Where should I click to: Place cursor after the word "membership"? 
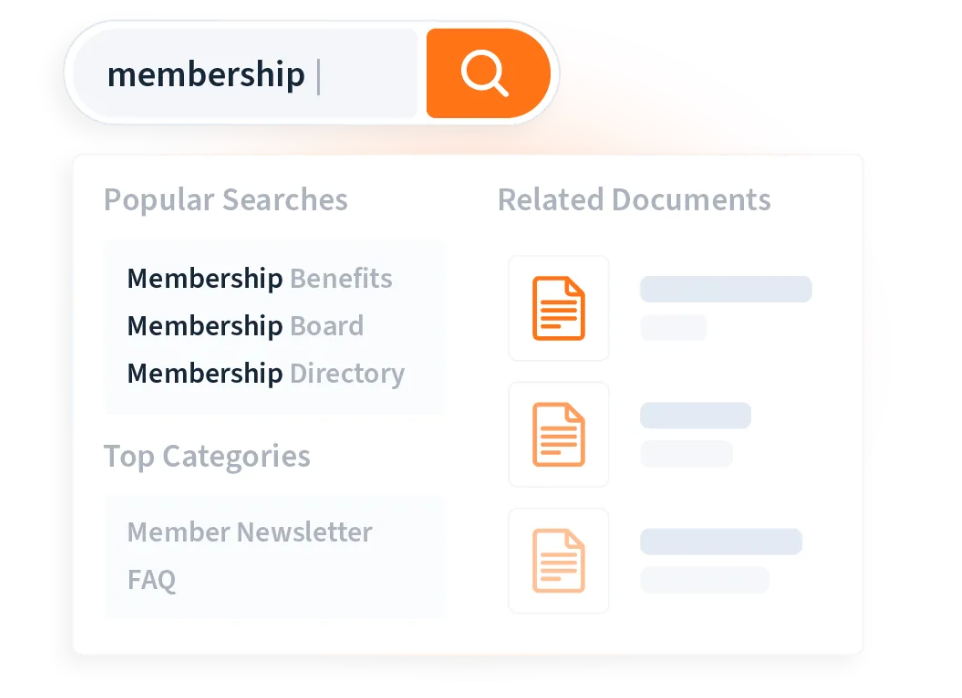pyautogui.click(x=312, y=75)
